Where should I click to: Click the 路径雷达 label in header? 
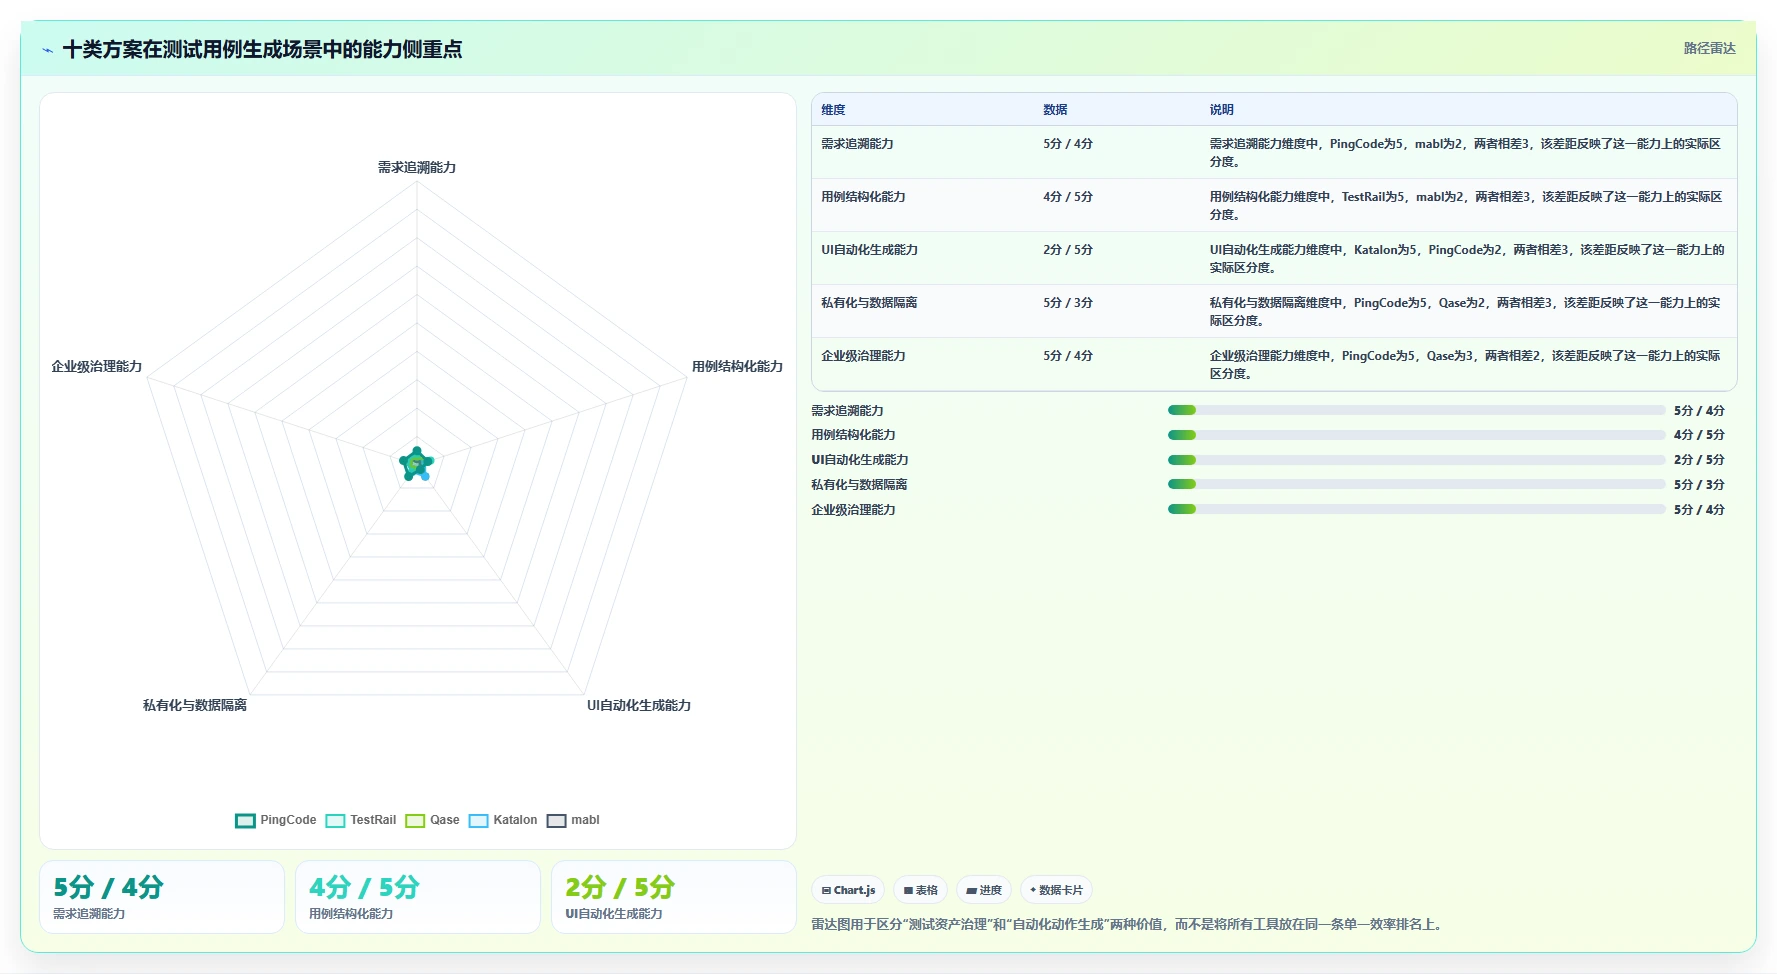click(x=1709, y=48)
